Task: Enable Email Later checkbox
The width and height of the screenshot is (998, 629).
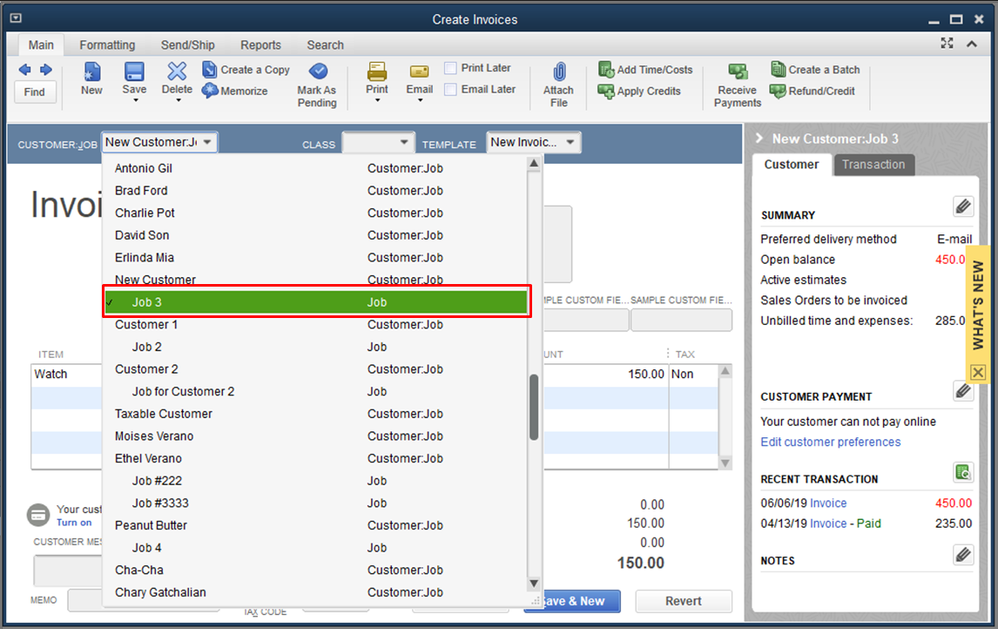Action: (x=451, y=90)
